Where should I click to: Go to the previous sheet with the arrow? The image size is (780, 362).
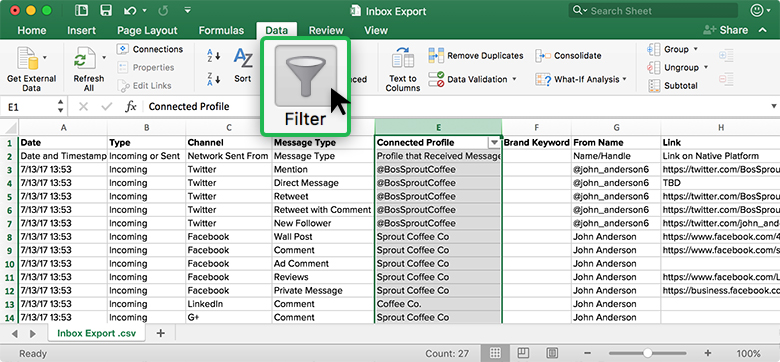(14, 334)
